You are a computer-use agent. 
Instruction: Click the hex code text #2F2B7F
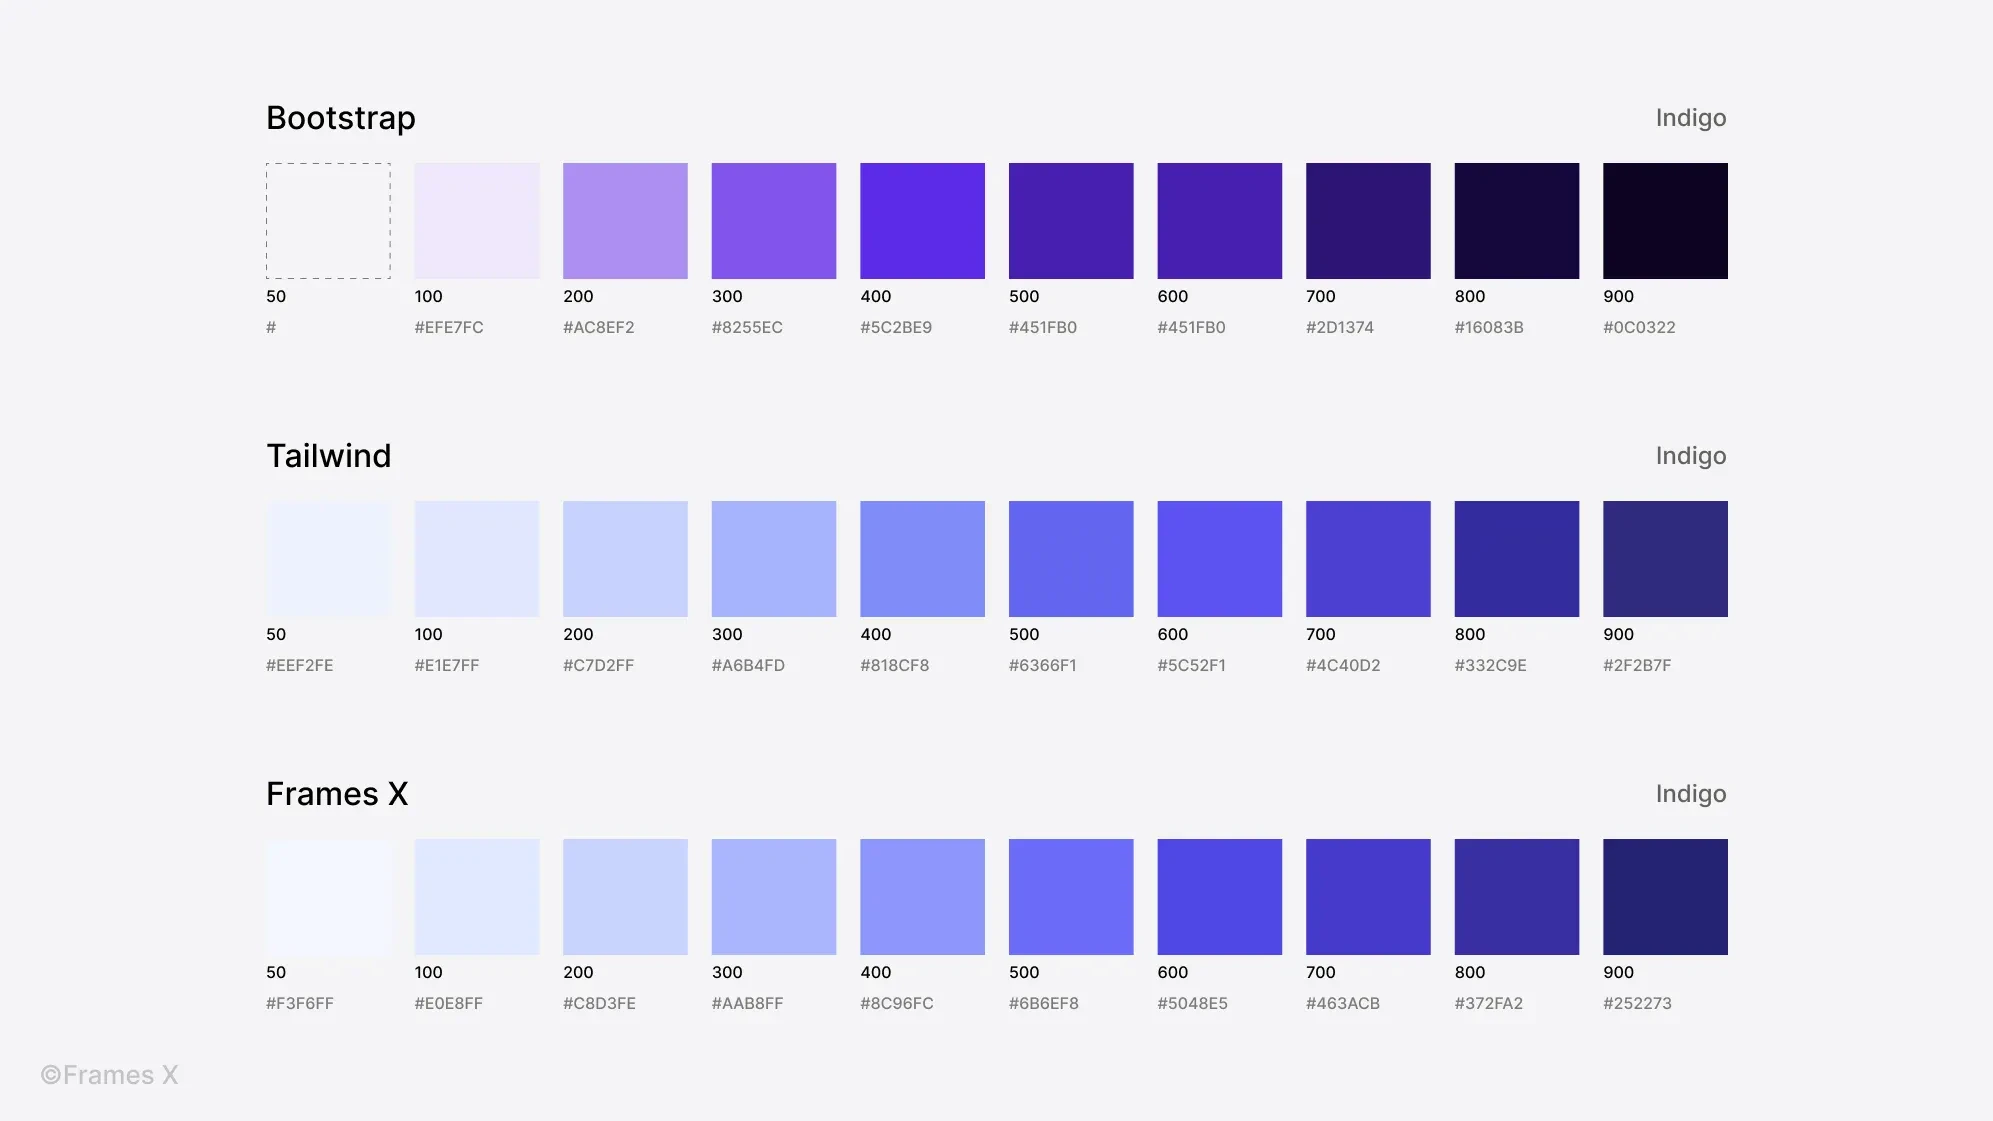coord(1637,665)
